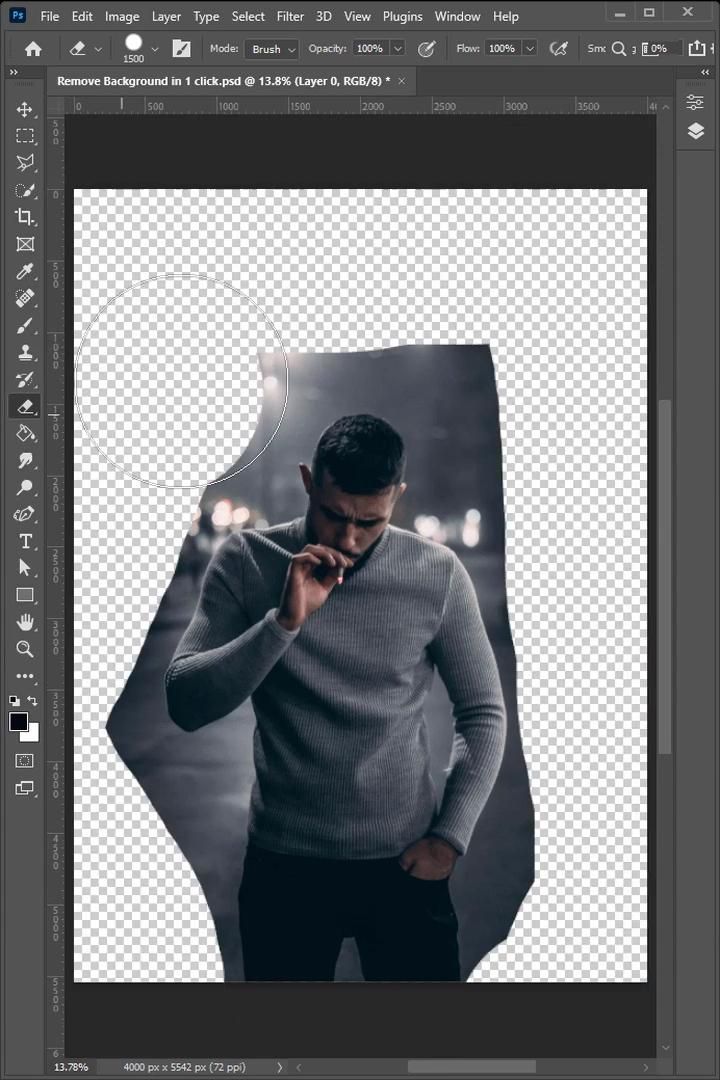Viewport: 720px width, 1080px height.
Task: Open the 3D menu
Action: [324, 17]
